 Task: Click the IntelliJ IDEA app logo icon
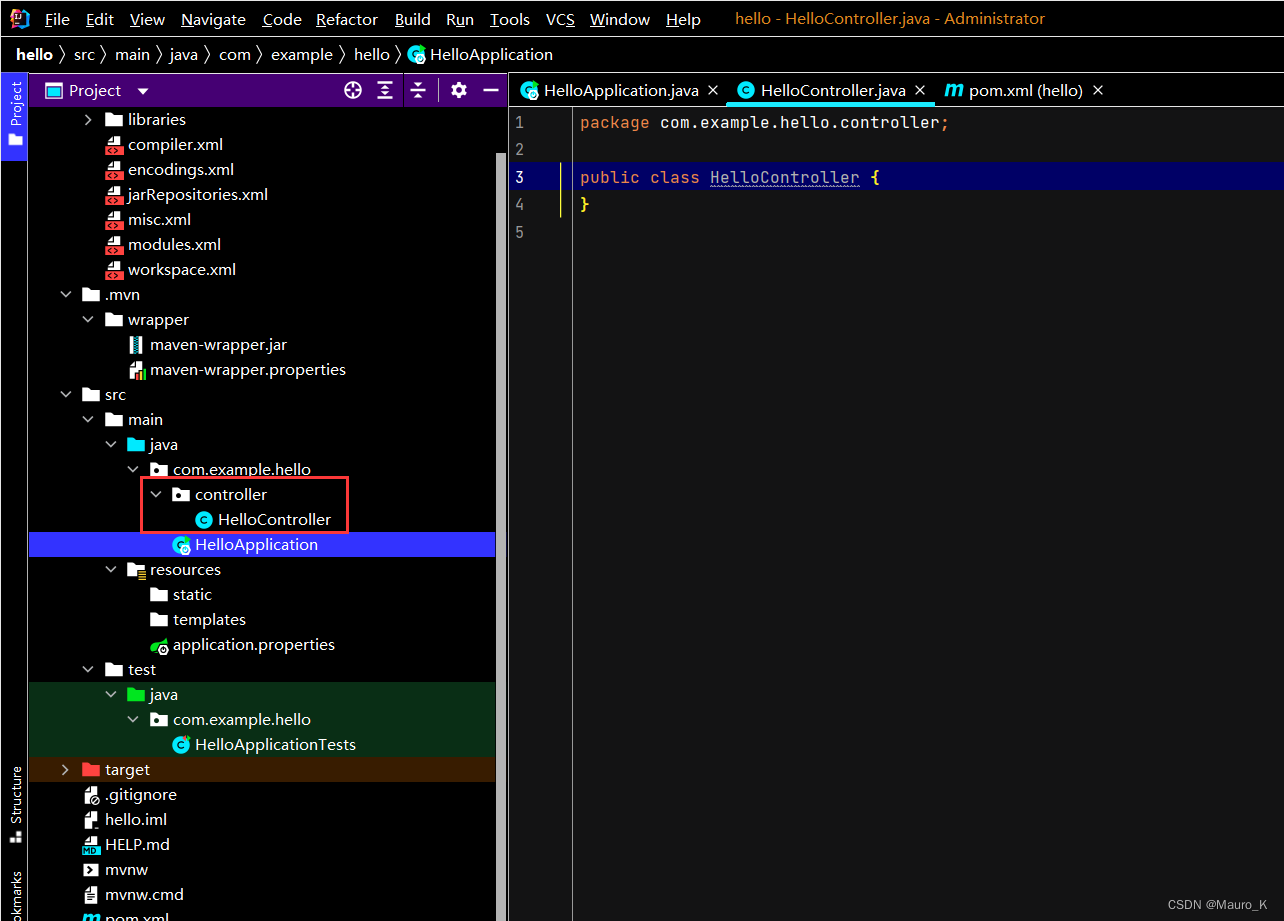(x=20, y=18)
